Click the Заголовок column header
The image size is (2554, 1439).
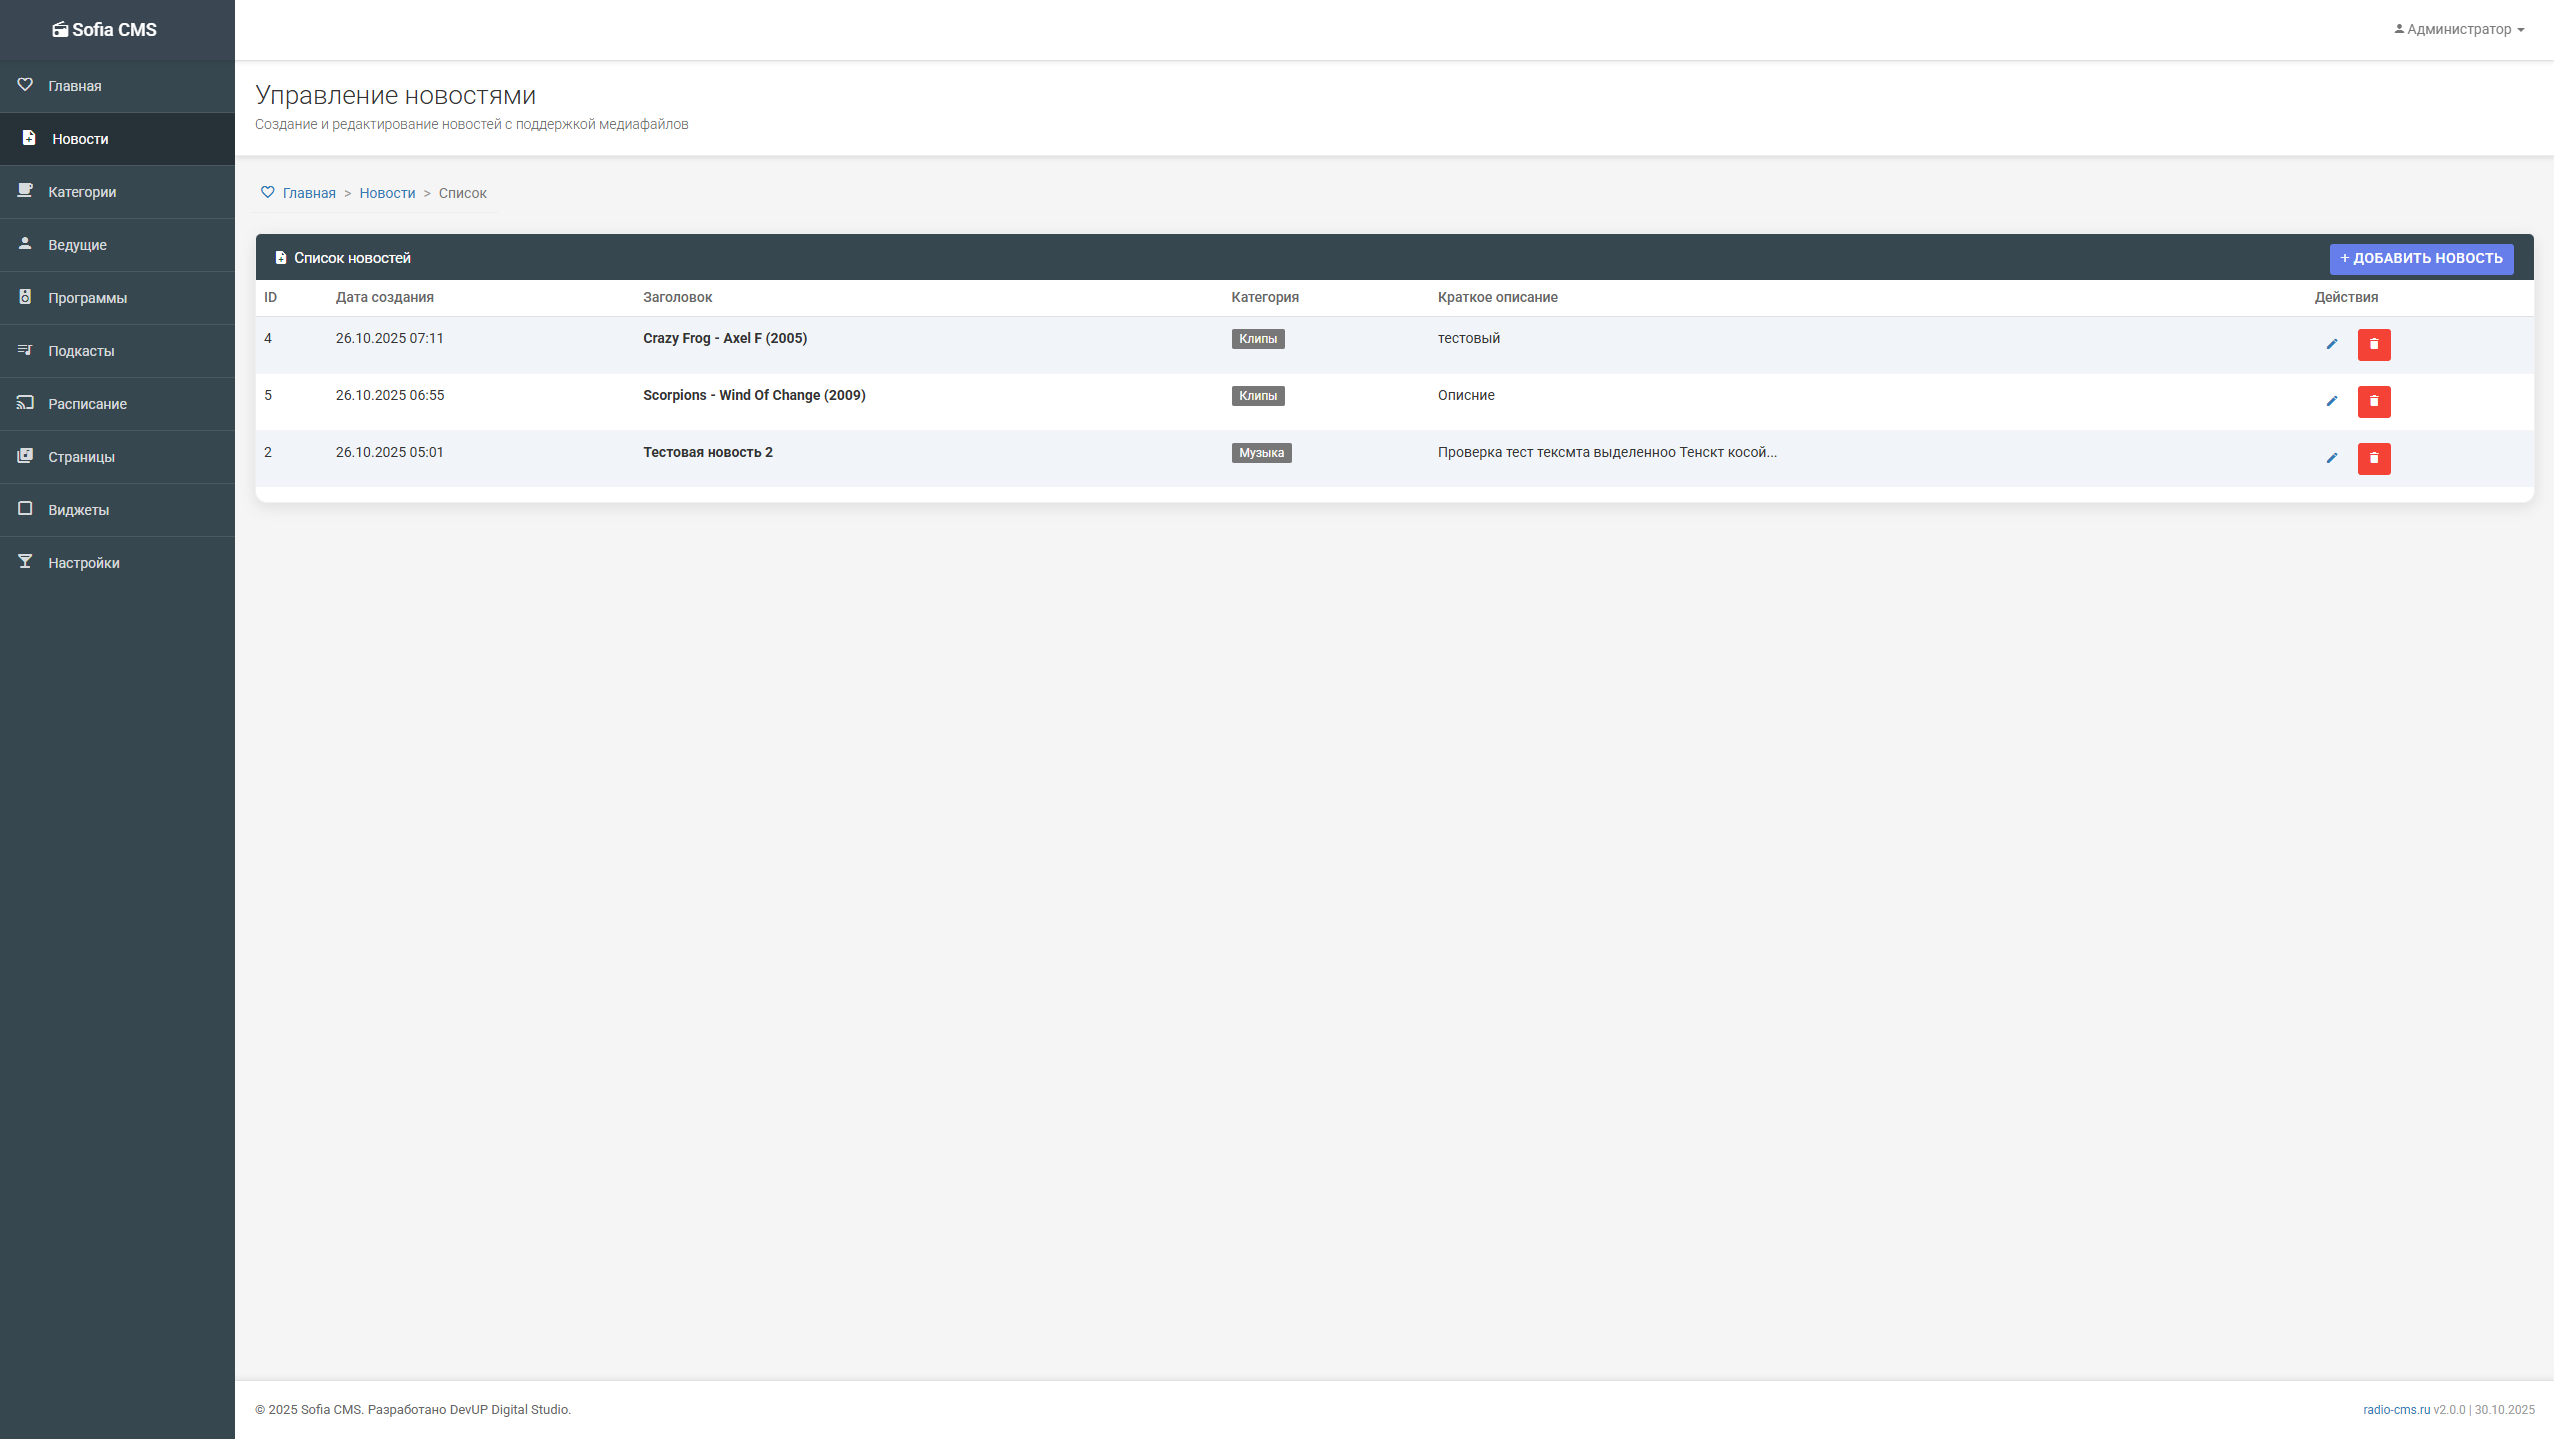click(677, 297)
